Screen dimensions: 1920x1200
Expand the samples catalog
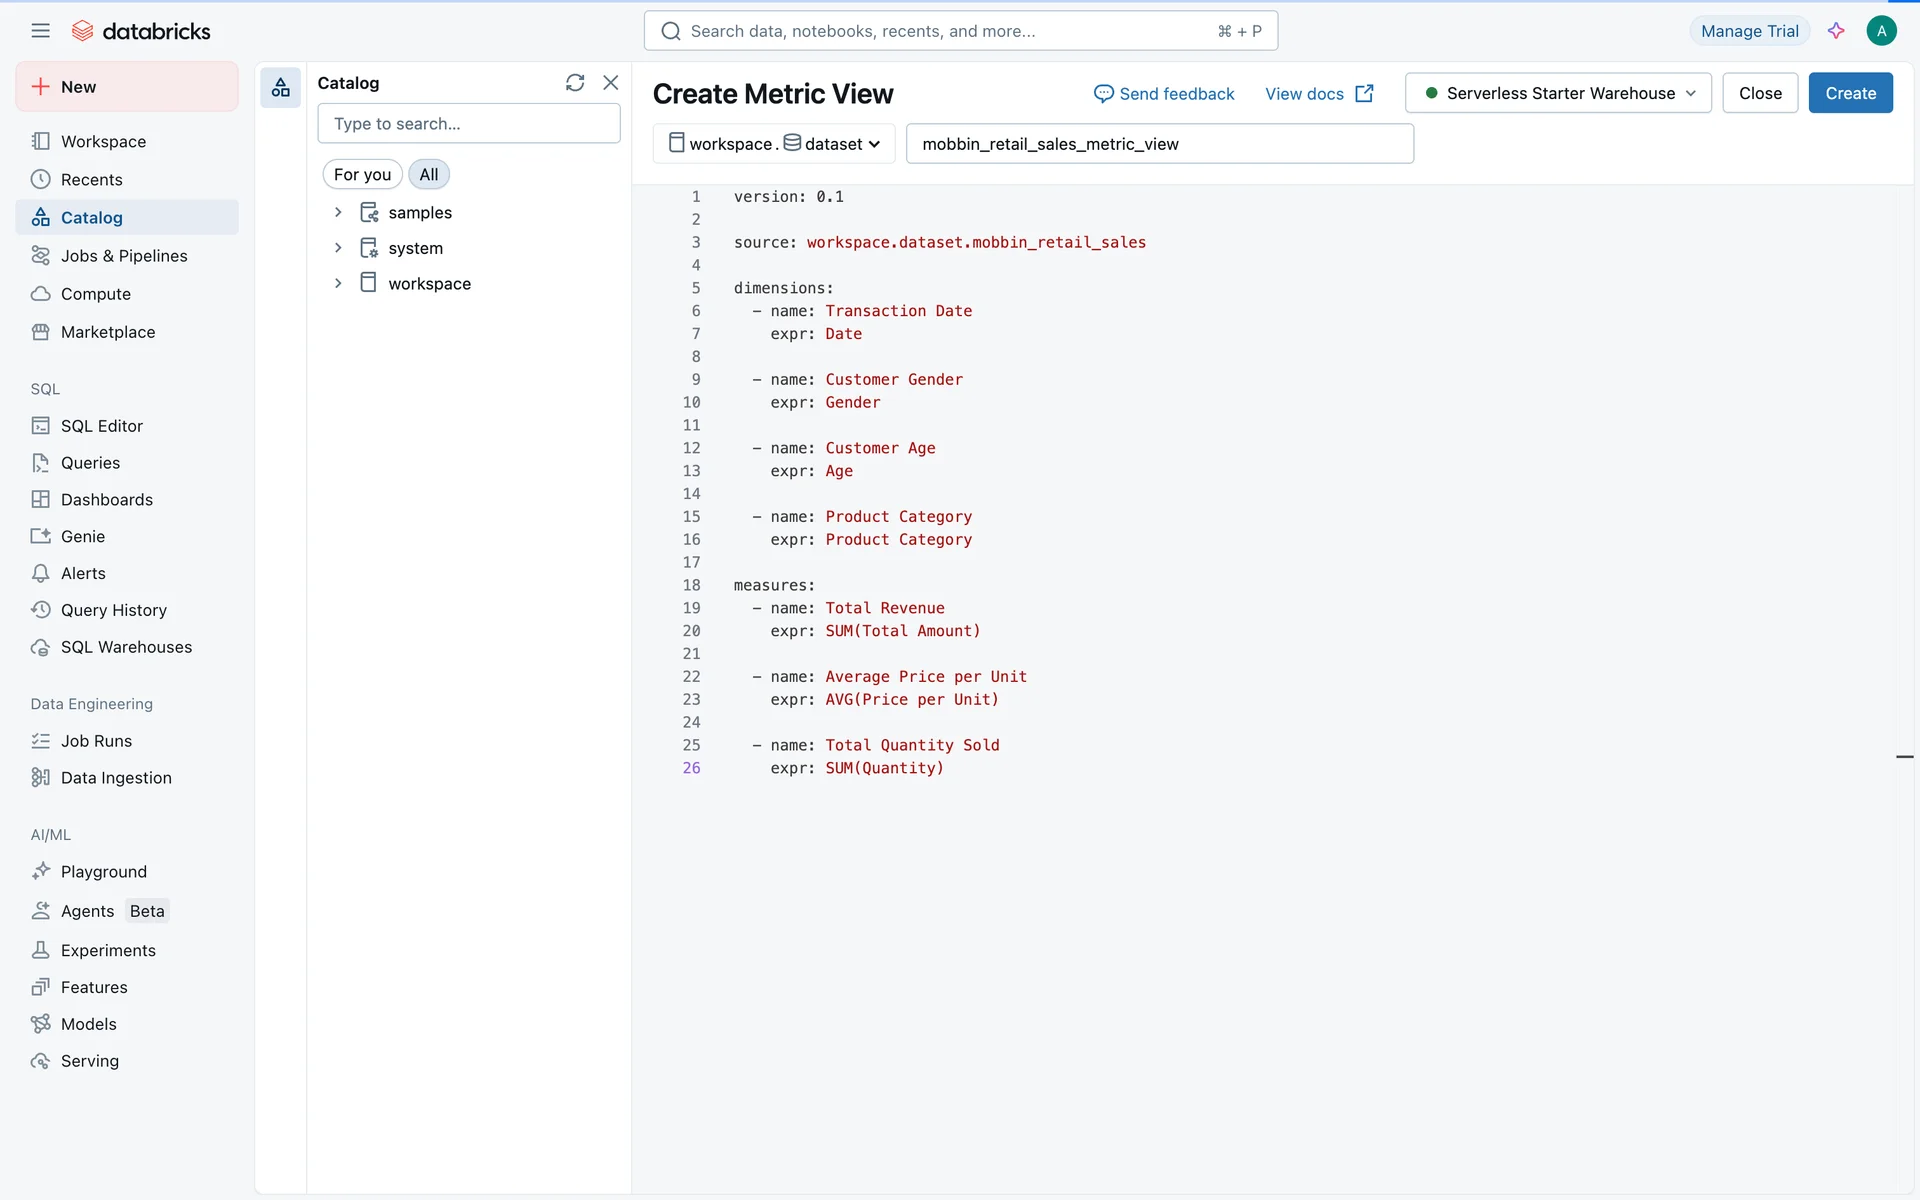338,213
